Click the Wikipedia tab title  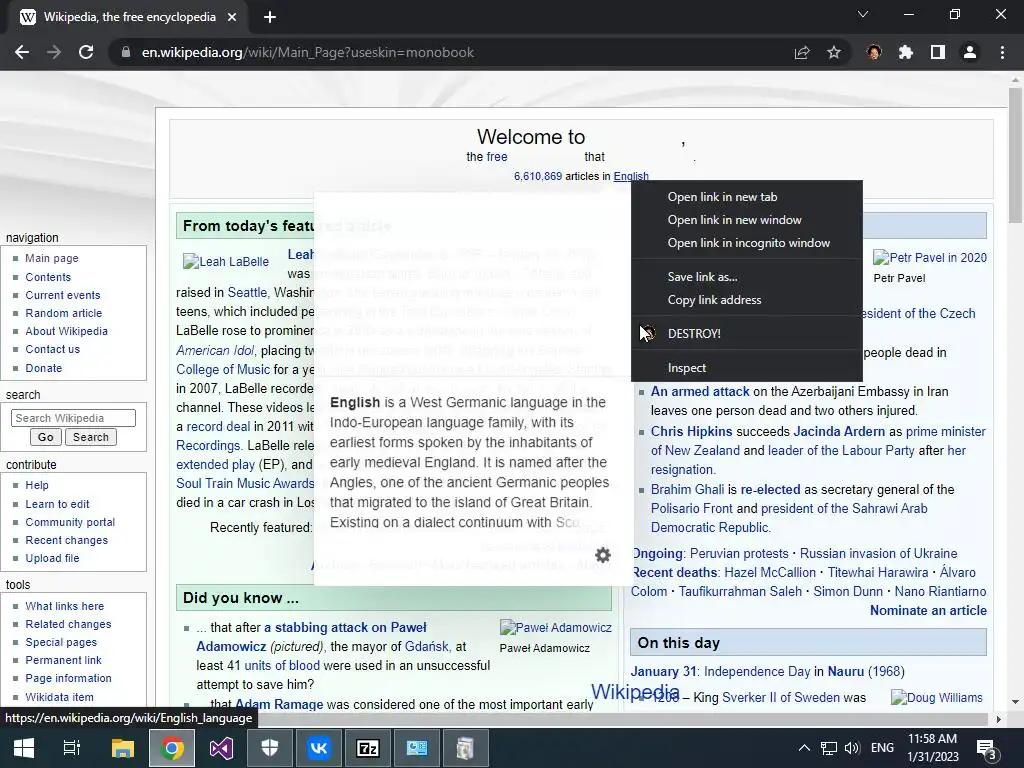(x=130, y=17)
